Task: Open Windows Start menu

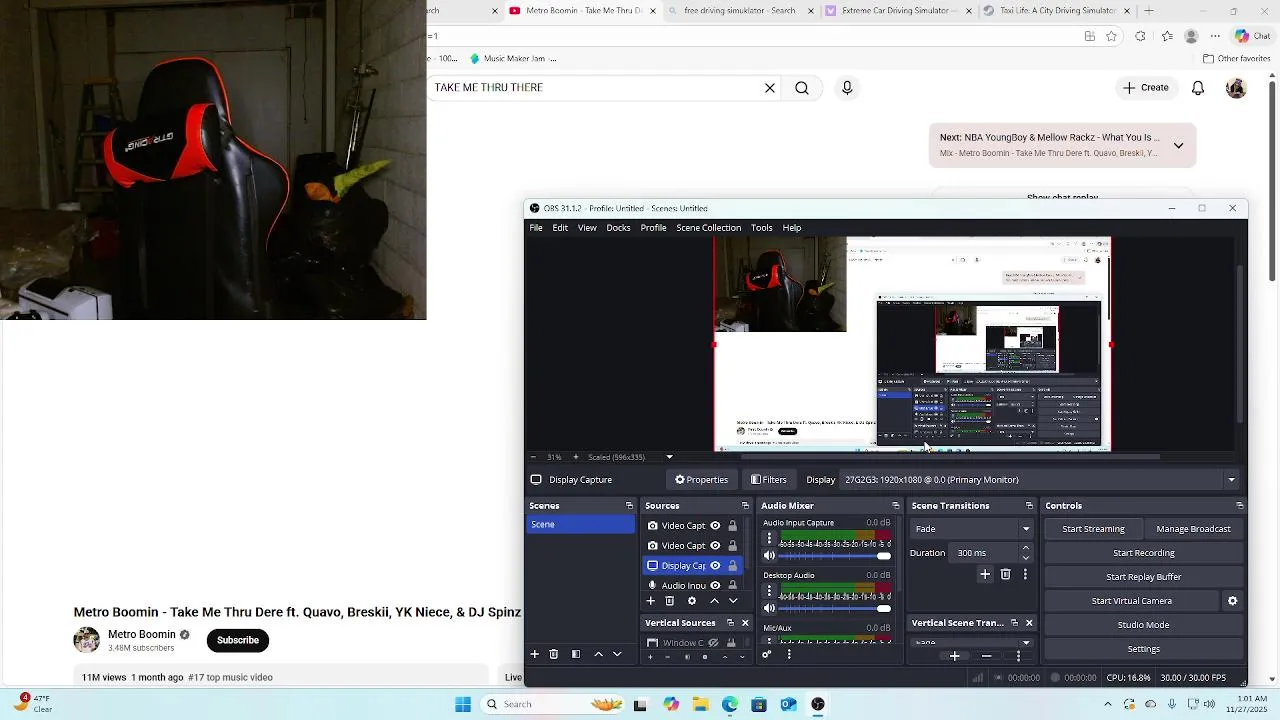Action: point(463,704)
